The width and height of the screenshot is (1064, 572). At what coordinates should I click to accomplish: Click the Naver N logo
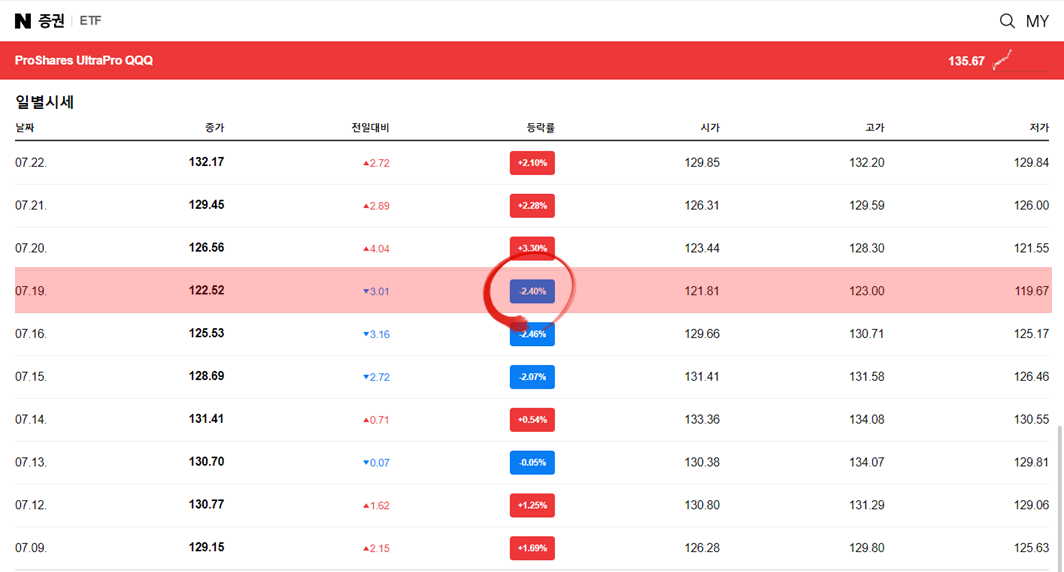pyautogui.click(x=23, y=21)
